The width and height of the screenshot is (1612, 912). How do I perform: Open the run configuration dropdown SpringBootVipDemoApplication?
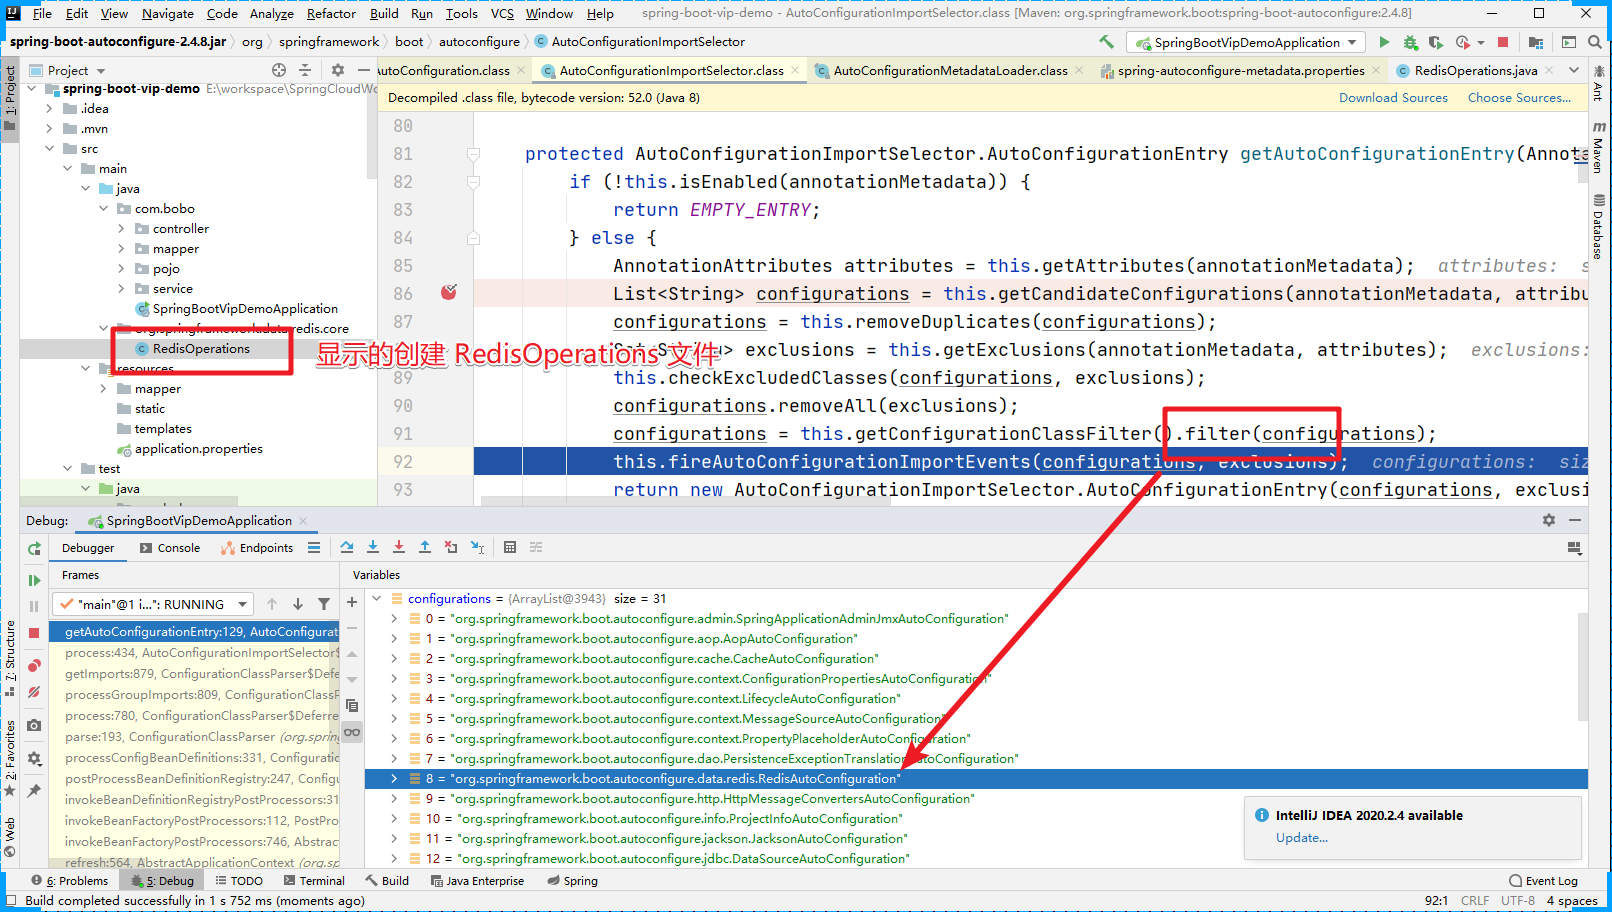[x=1247, y=42]
